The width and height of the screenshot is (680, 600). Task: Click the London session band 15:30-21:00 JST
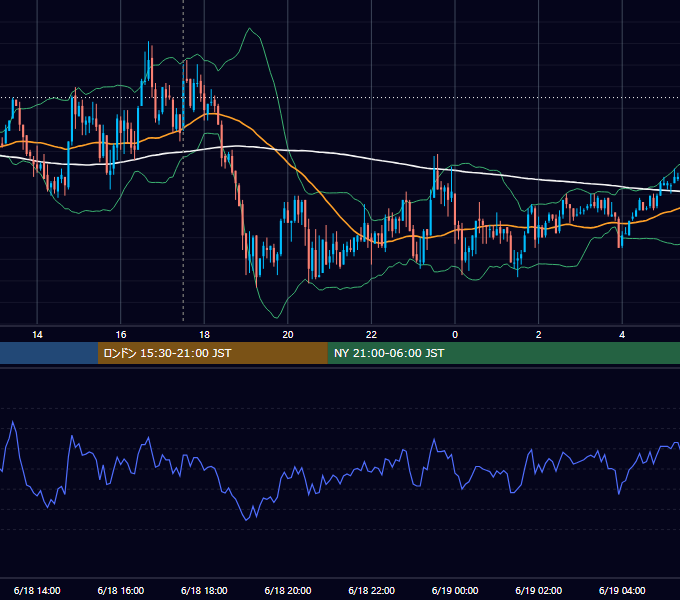point(212,353)
